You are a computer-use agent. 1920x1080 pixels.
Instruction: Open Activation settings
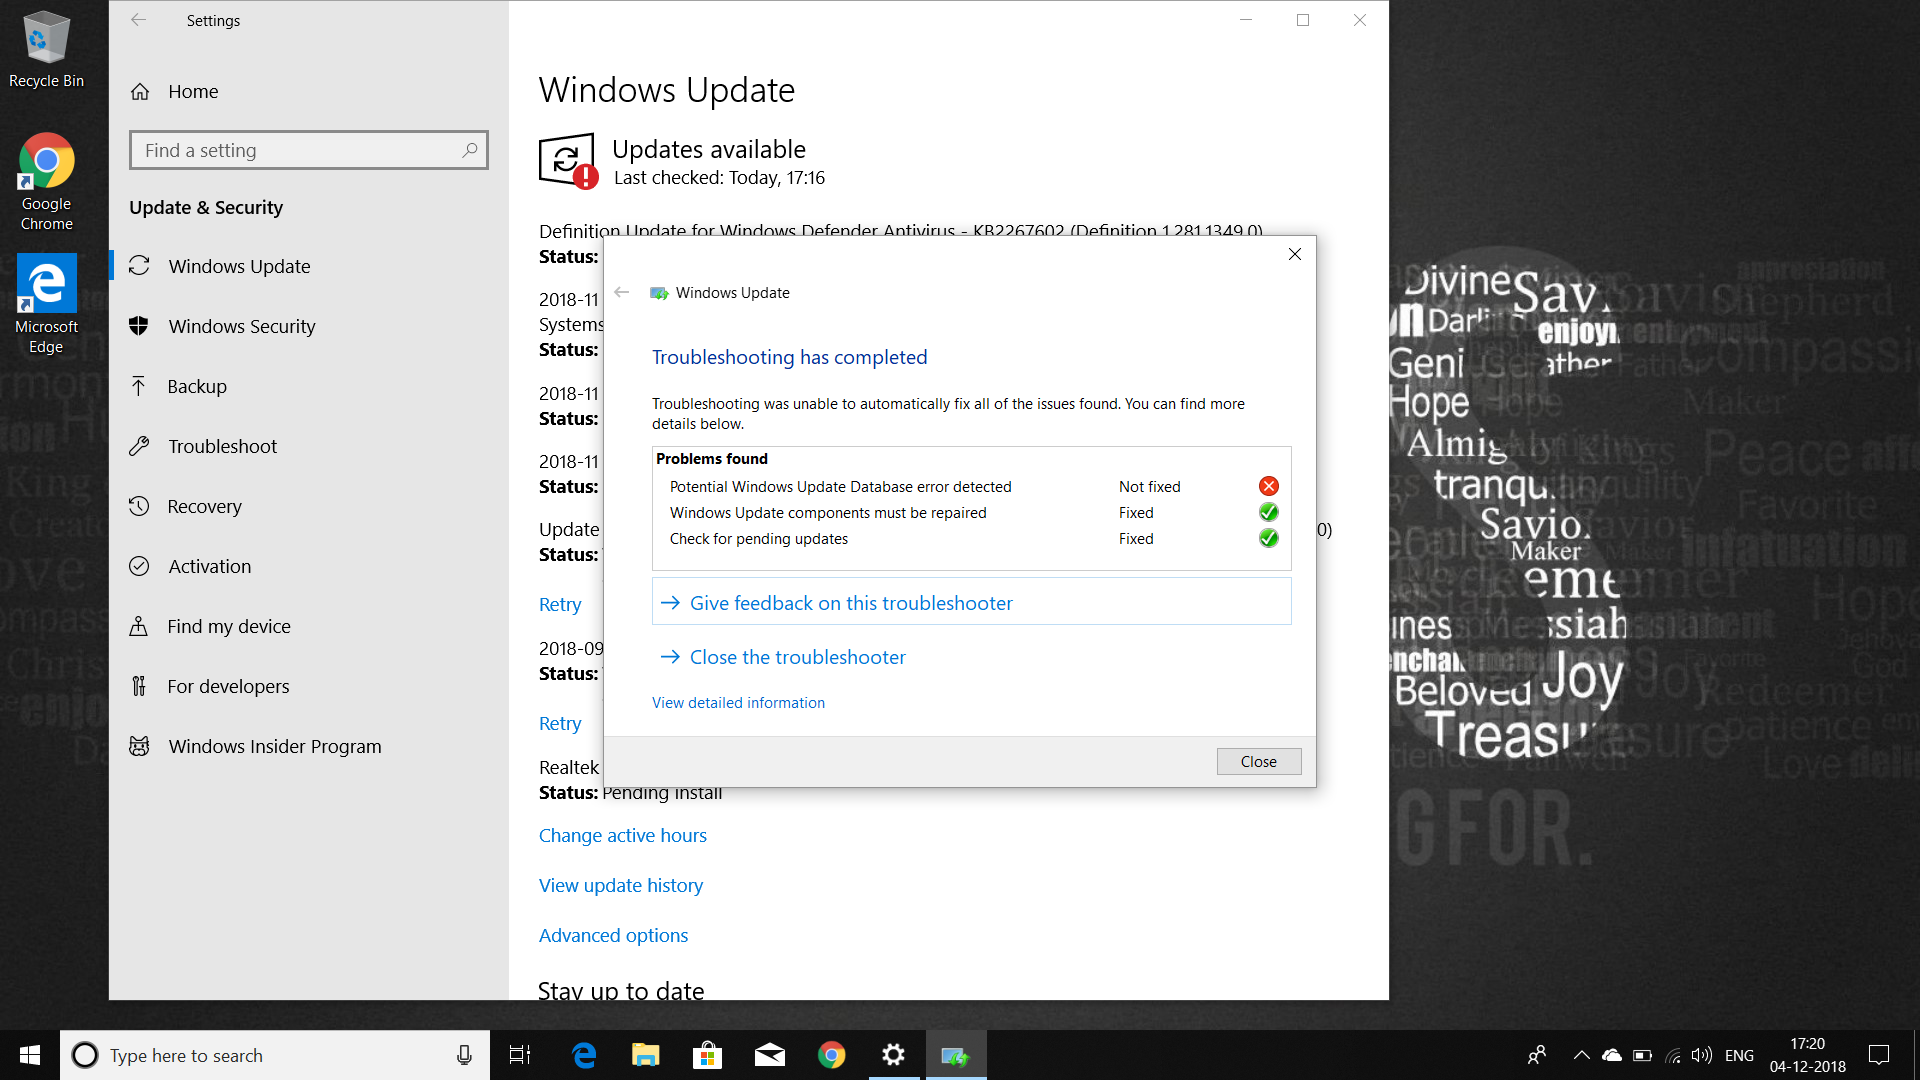pyautogui.click(x=209, y=566)
